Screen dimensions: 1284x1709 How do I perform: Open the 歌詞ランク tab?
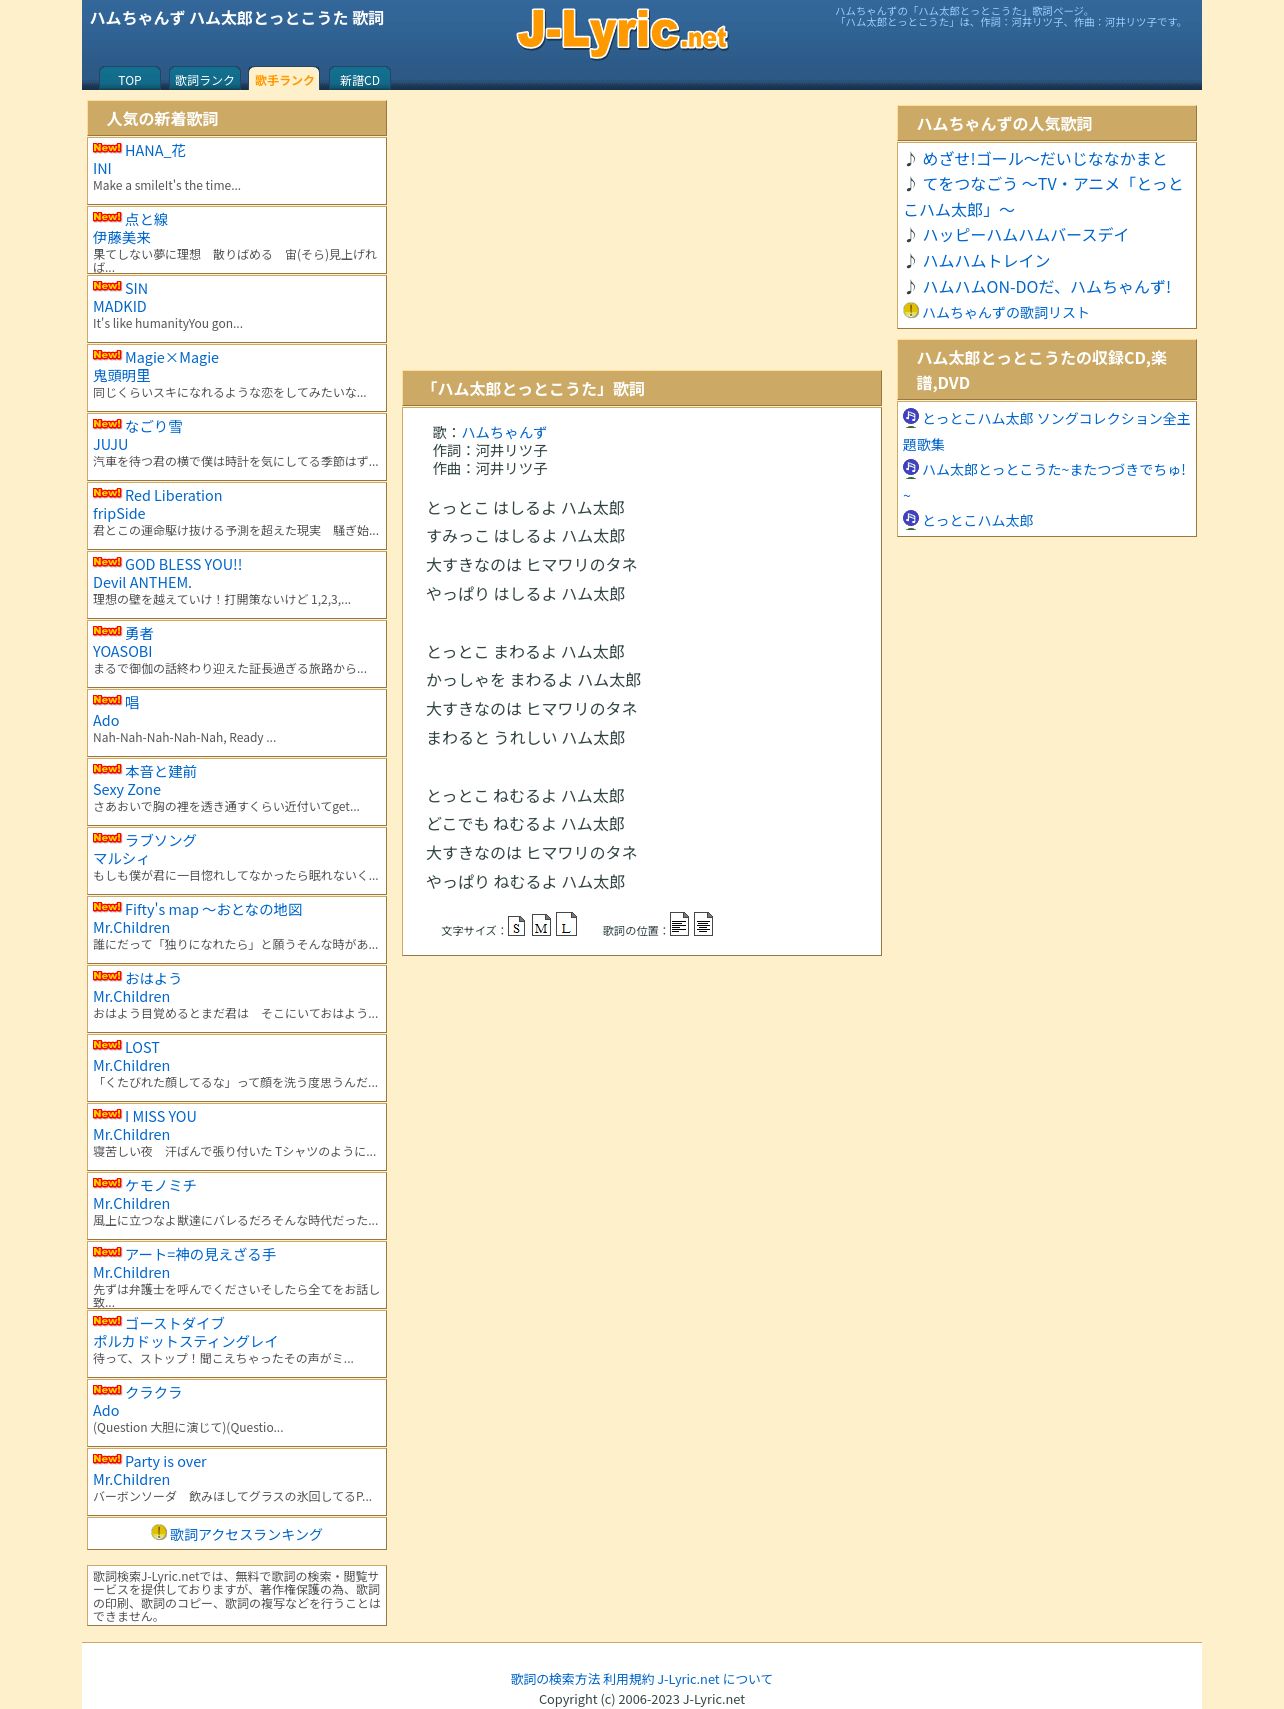(205, 79)
